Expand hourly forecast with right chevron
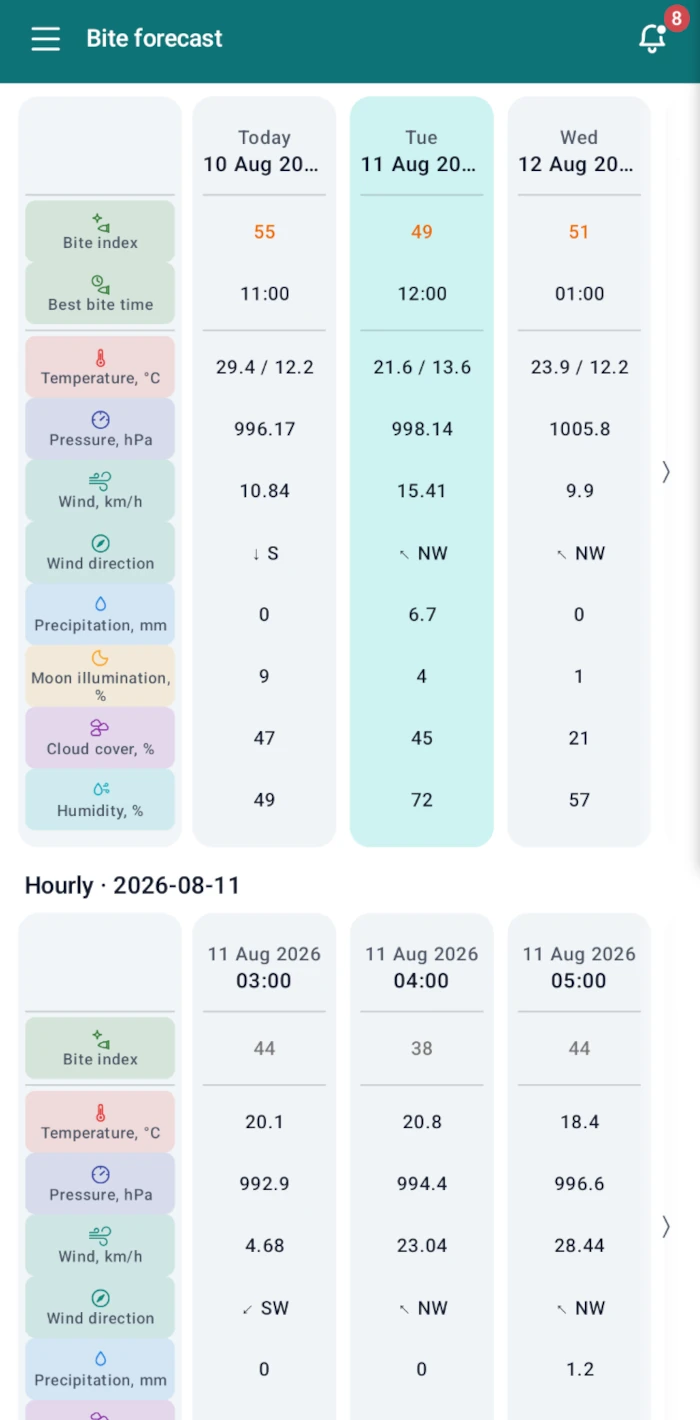The width and height of the screenshot is (700, 1420). (x=666, y=1227)
